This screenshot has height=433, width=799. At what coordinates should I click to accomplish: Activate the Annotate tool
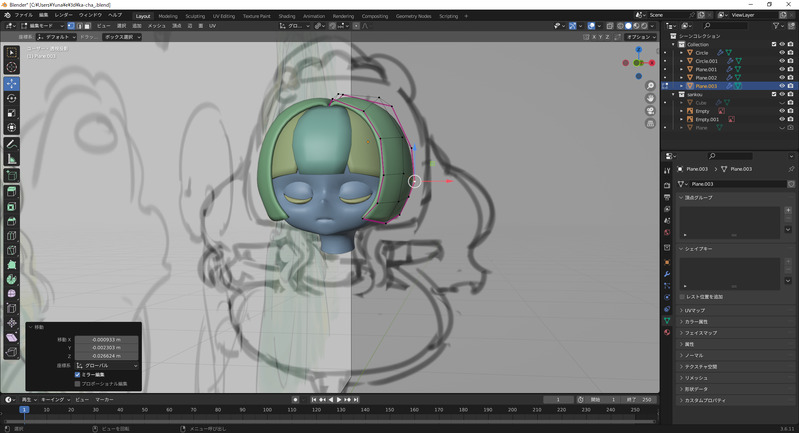(12, 143)
